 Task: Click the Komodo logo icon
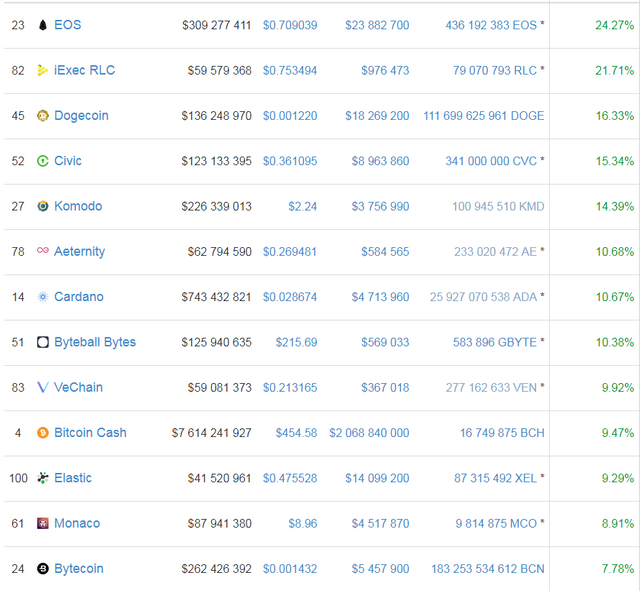click(x=43, y=207)
